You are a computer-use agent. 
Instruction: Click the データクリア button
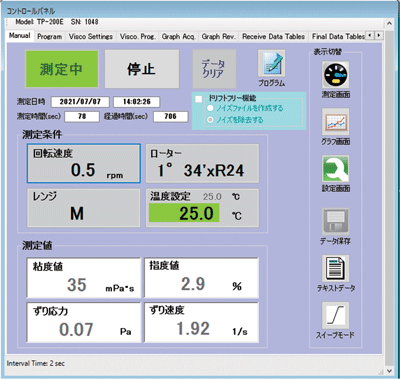coord(214,69)
